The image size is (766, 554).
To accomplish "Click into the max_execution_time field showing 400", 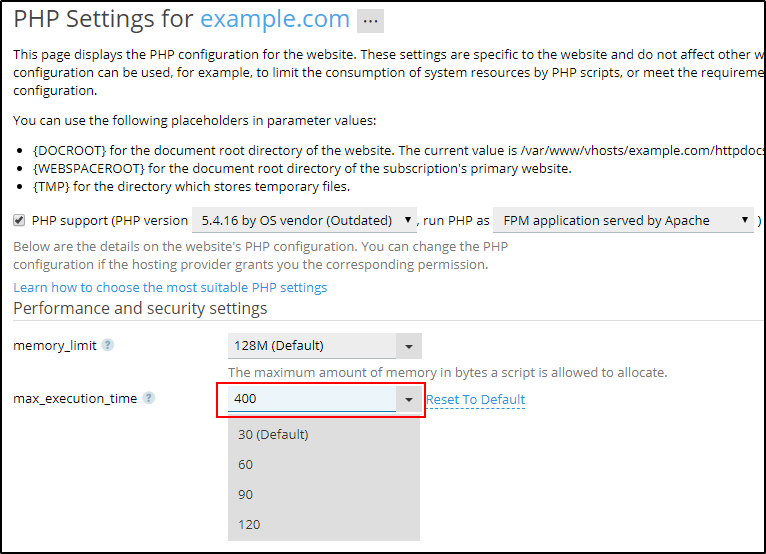I will (x=310, y=400).
